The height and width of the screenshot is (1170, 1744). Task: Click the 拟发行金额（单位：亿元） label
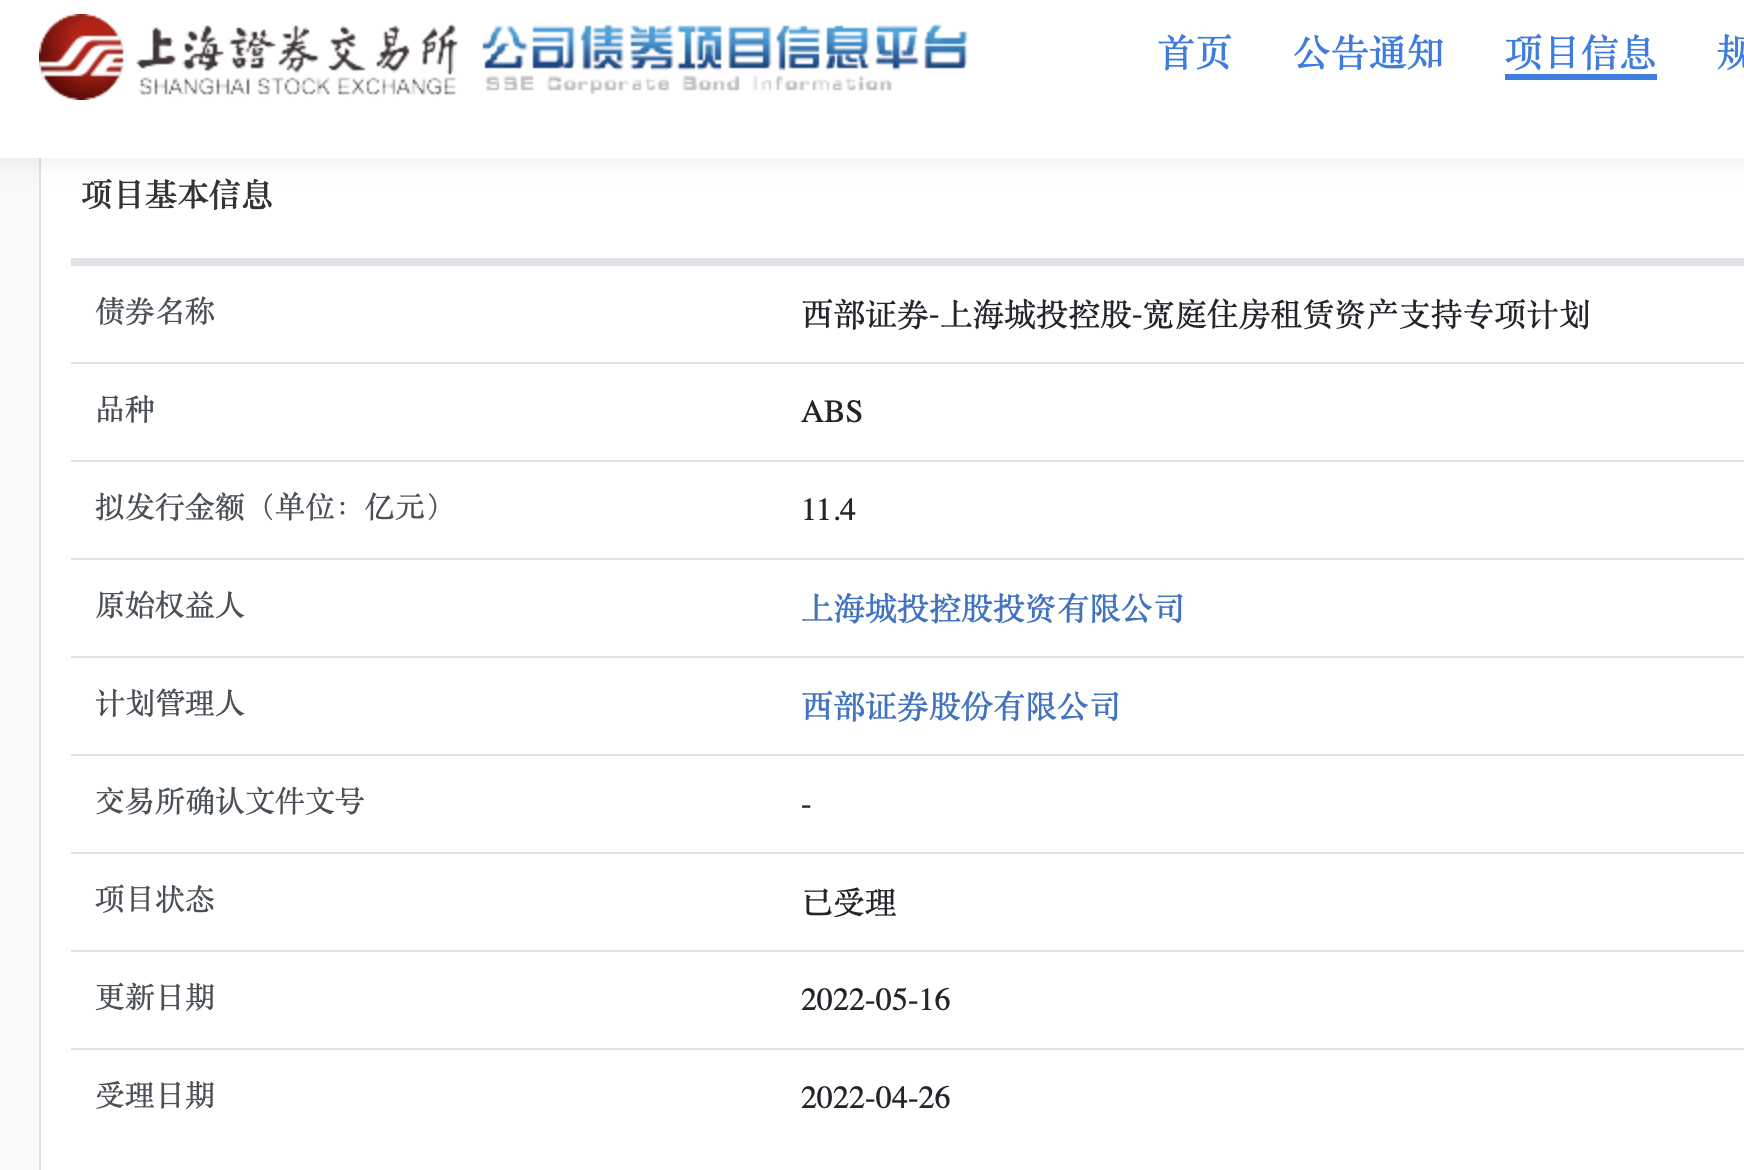pyautogui.click(x=271, y=507)
